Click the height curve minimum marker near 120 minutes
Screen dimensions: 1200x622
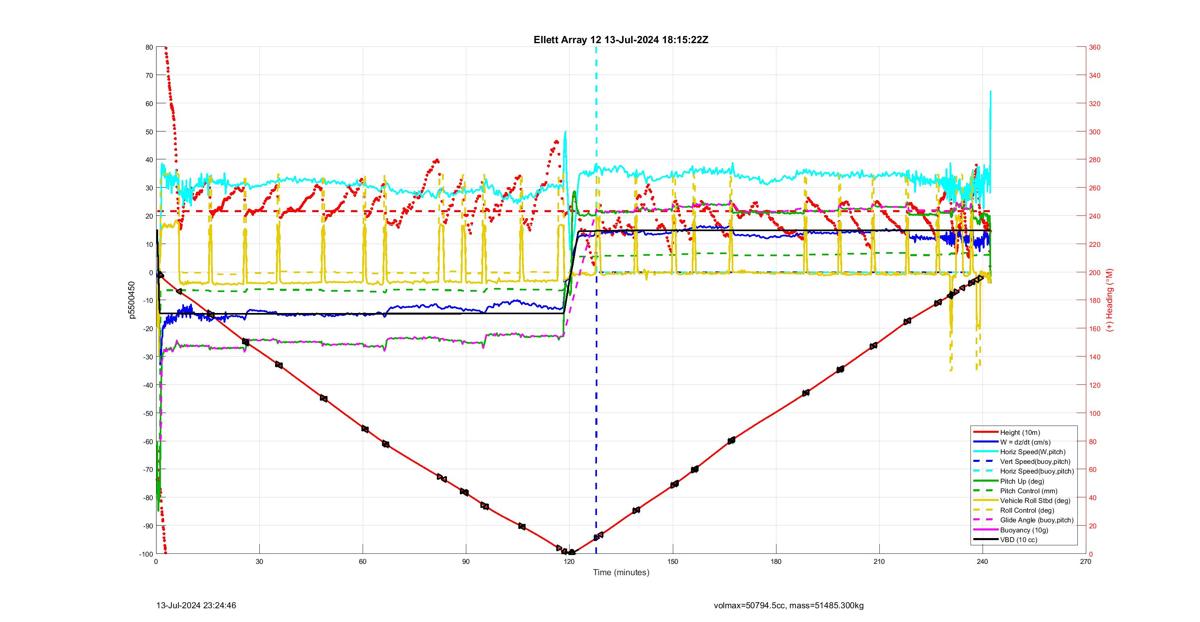(x=571, y=552)
